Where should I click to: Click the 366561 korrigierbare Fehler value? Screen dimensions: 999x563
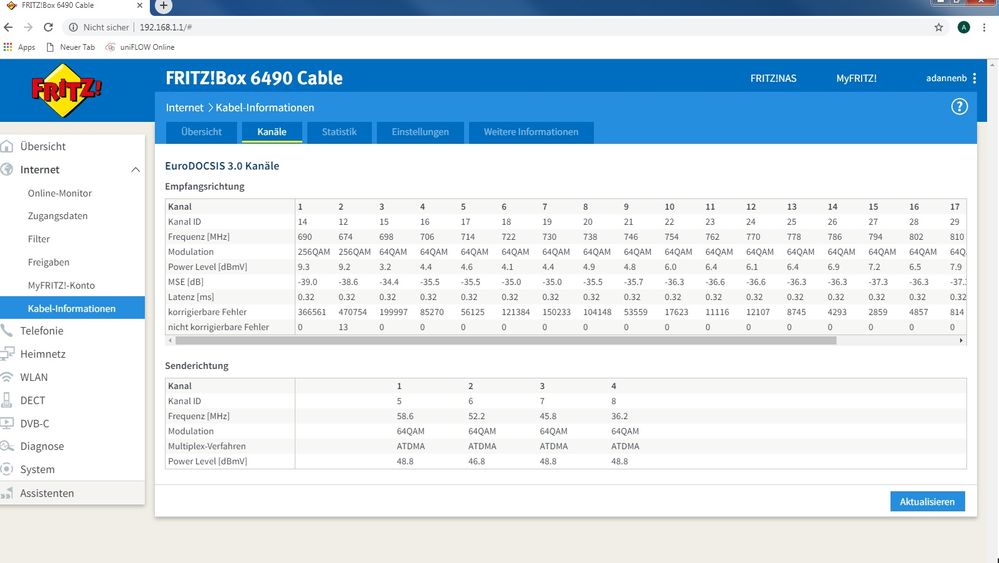312,312
